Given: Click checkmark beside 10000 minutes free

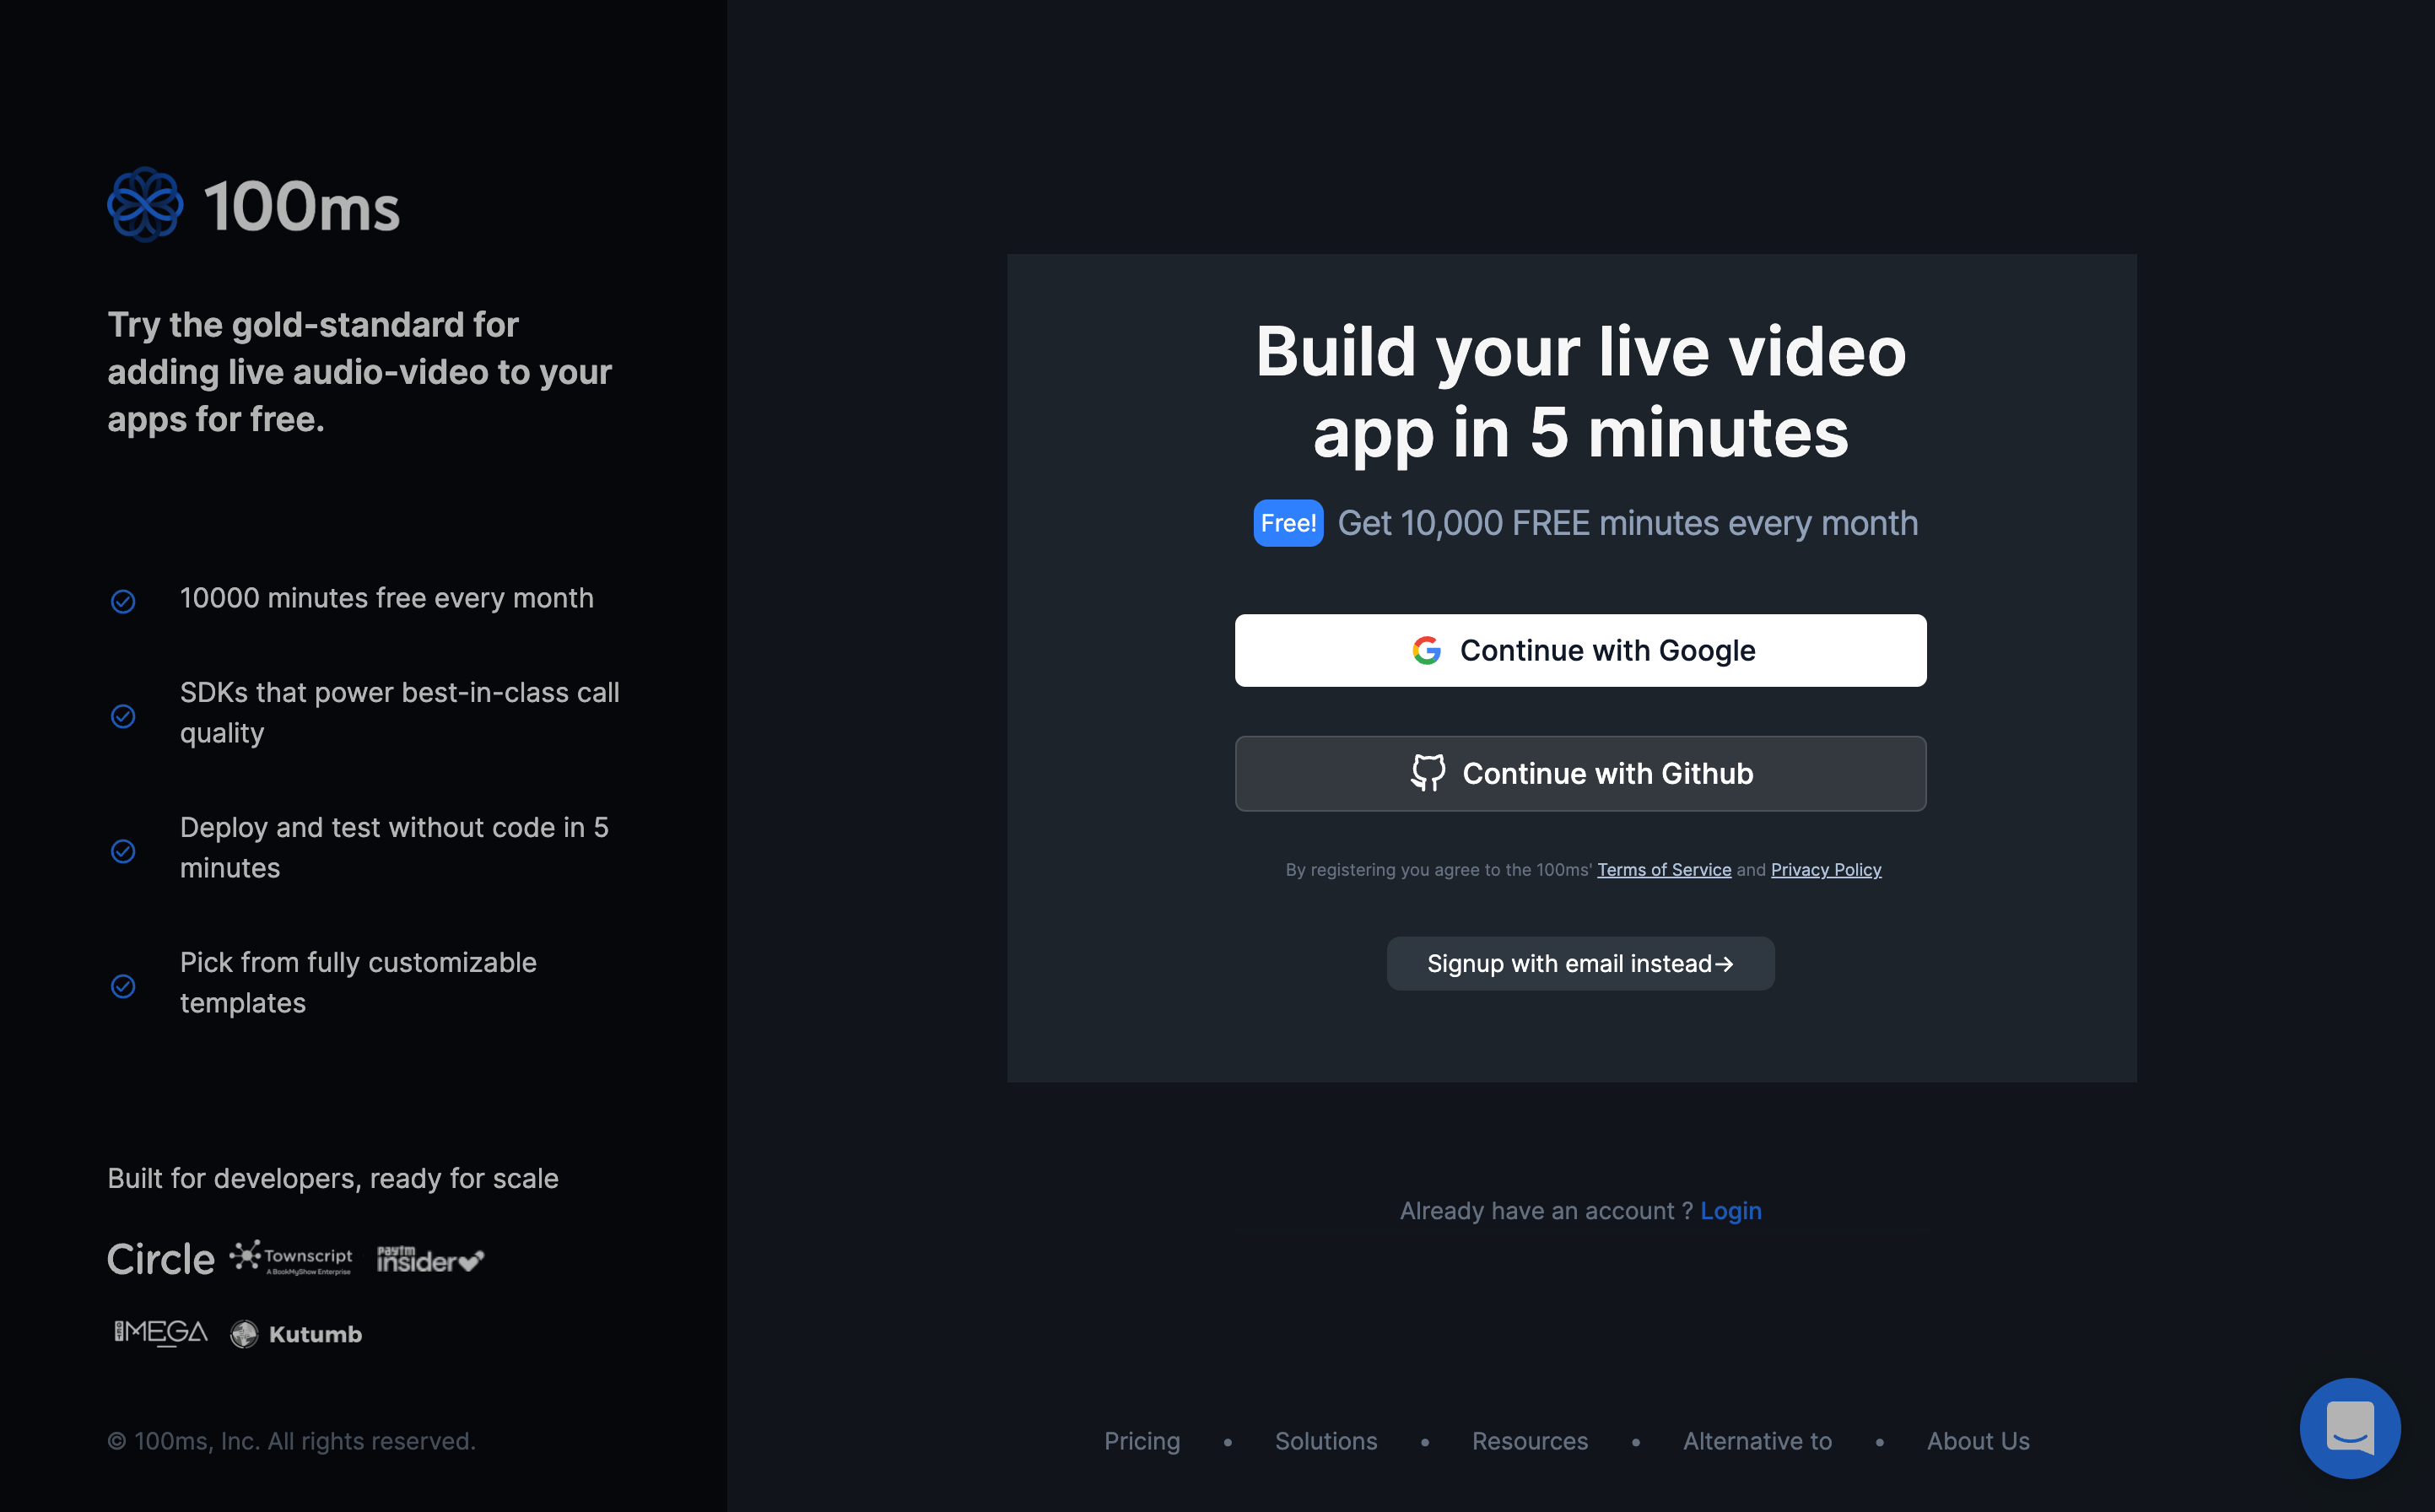Looking at the screenshot, I should (x=123, y=601).
